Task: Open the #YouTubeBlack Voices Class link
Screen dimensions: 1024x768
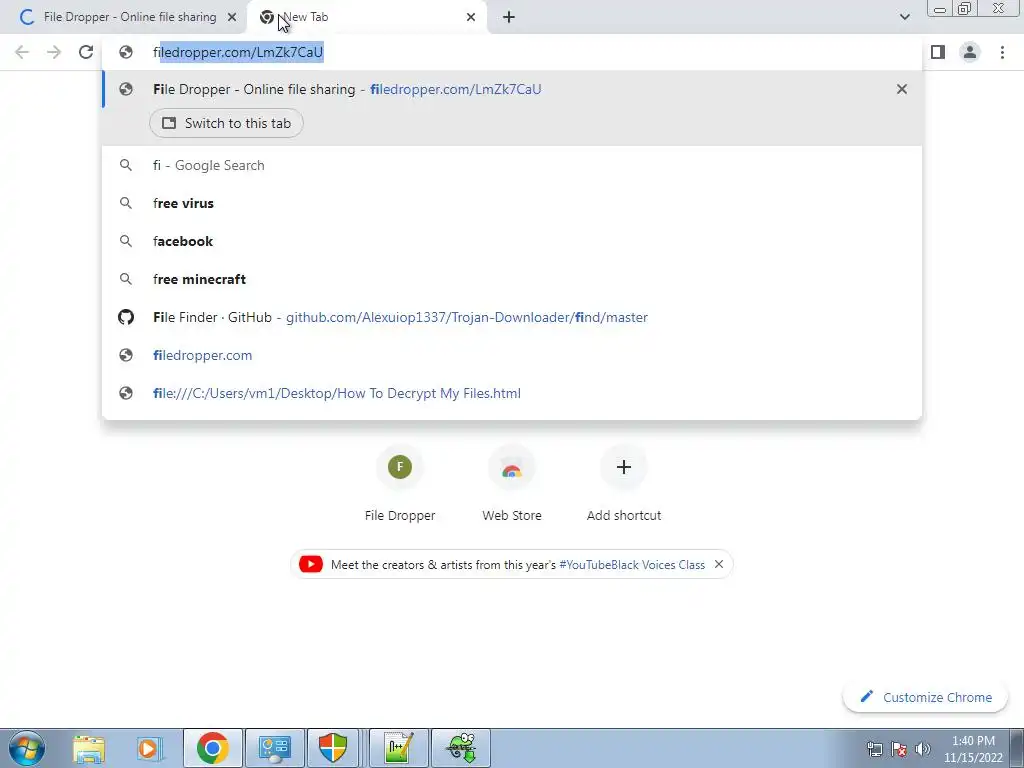Action: coord(632,565)
